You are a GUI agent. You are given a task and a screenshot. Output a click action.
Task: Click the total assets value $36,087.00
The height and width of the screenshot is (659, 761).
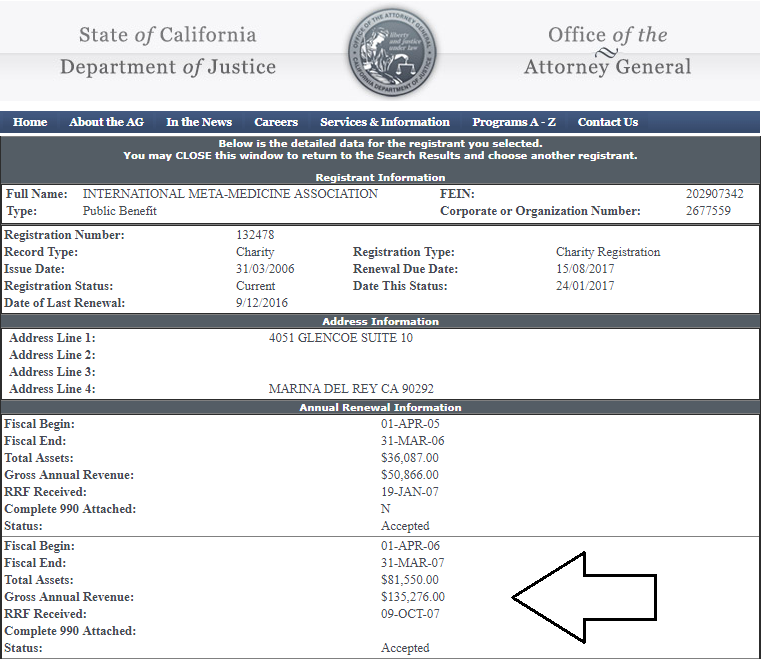pyautogui.click(x=410, y=458)
